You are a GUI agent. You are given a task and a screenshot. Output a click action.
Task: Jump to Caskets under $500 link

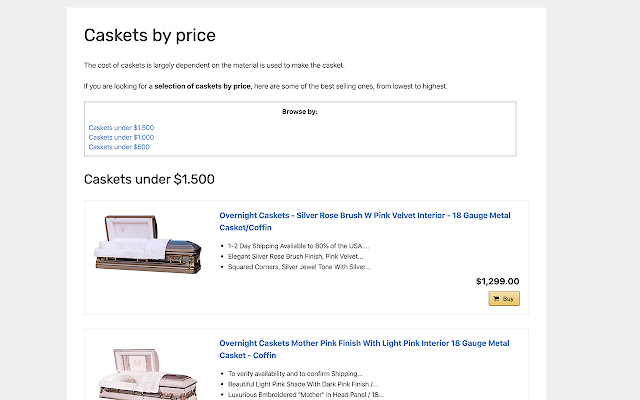click(119, 147)
